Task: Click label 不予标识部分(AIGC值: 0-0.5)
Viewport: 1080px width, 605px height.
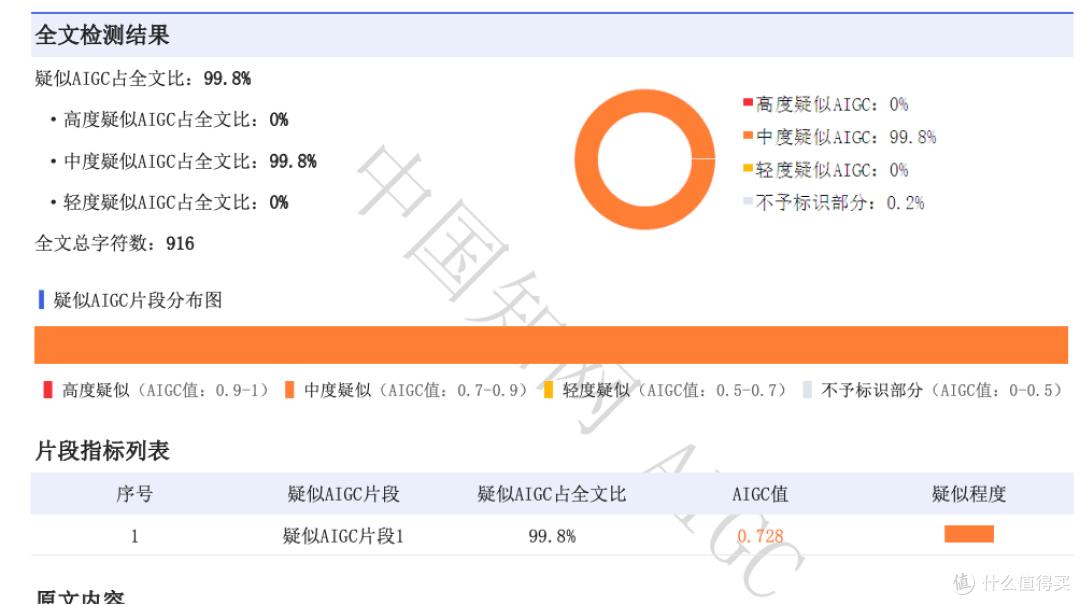Action: (x=942, y=391)
